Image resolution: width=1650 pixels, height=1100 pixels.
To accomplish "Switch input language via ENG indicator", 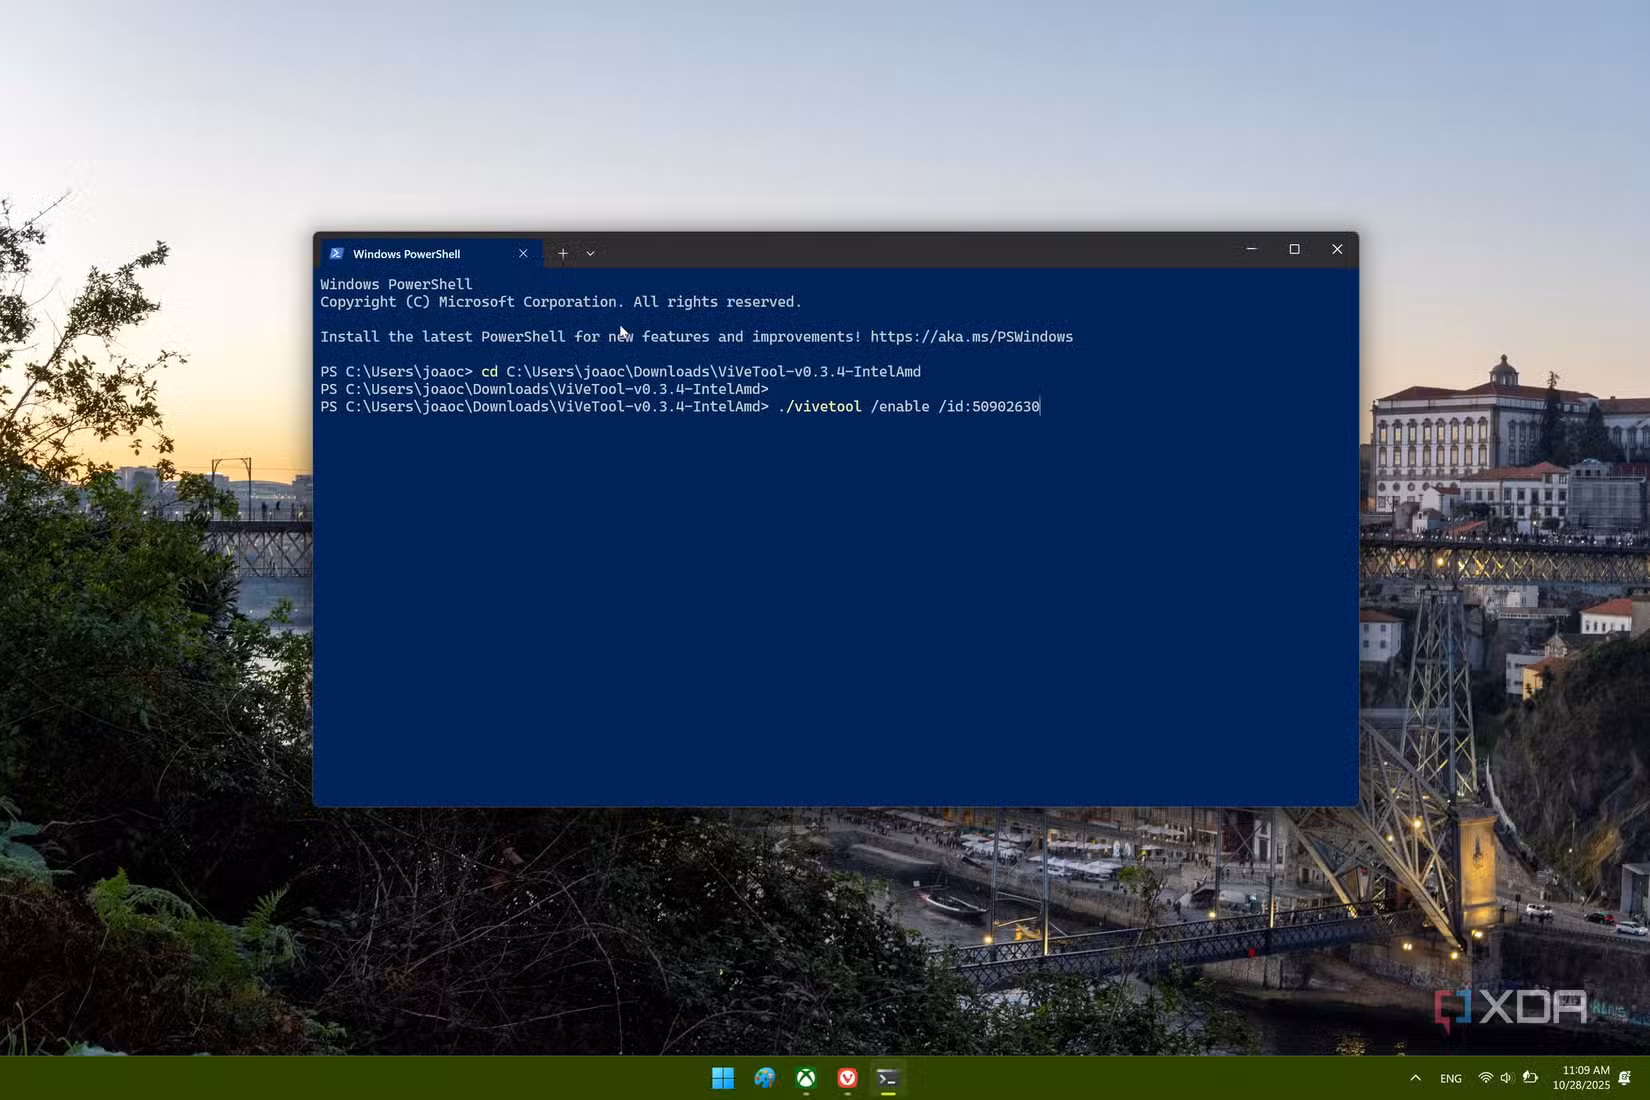I will tap(1451, 1078).
